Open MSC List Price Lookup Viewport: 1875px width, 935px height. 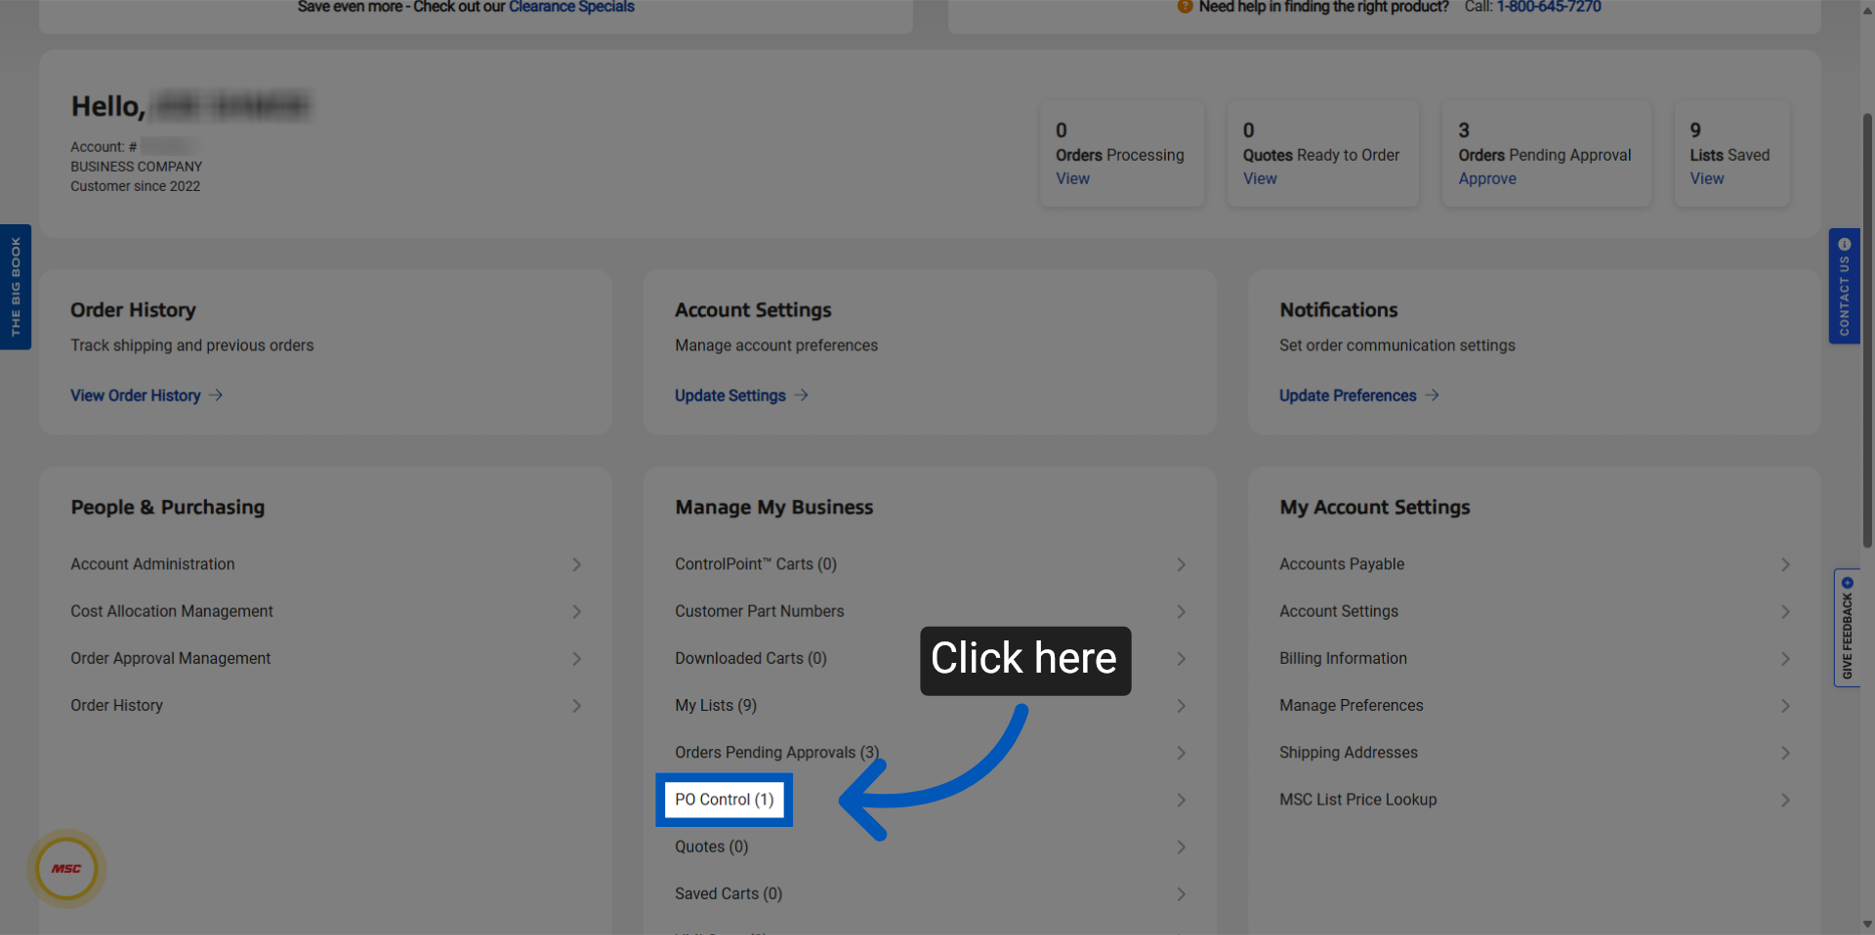[x=1357, y=799]
